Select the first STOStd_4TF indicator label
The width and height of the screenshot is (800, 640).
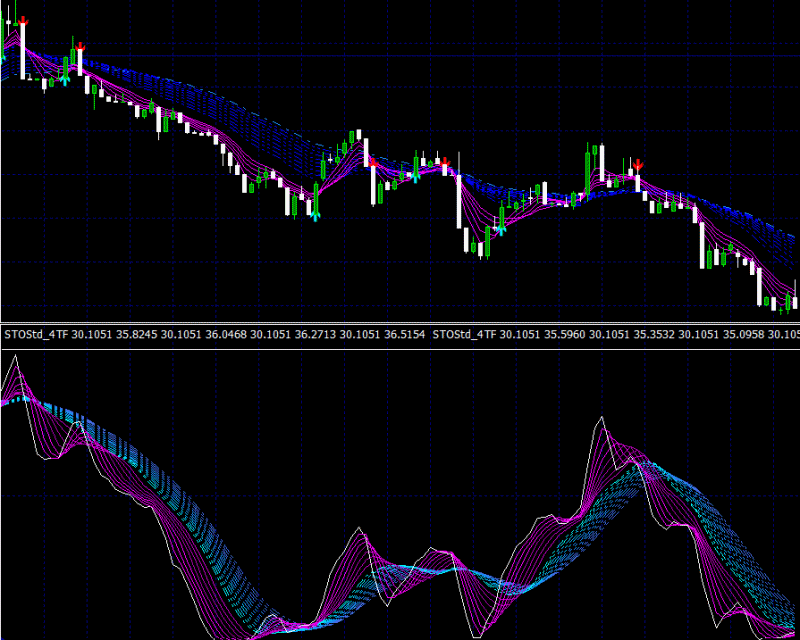point(36,335)
